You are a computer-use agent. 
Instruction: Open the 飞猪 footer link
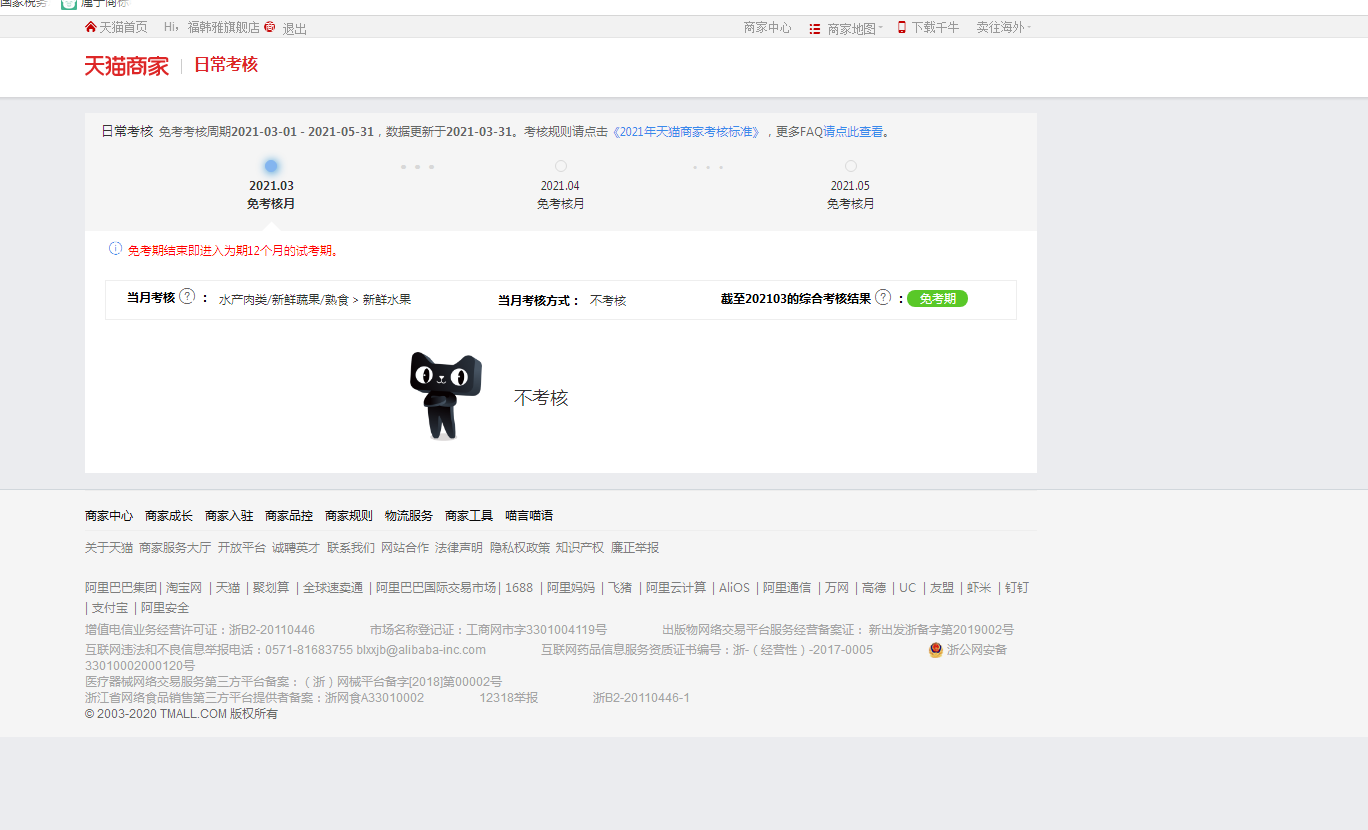click(x=620, y=588)
